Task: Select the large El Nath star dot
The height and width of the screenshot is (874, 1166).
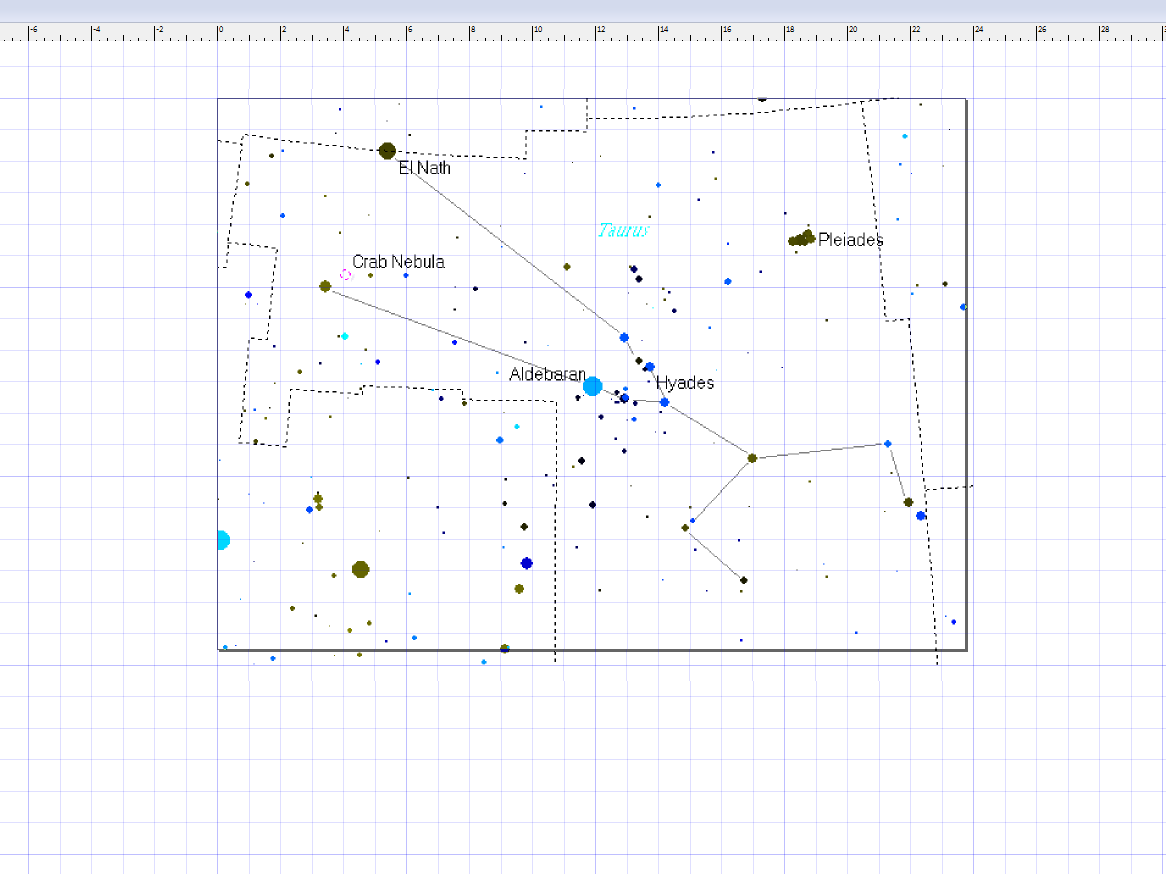Action: tap(387, 151)
